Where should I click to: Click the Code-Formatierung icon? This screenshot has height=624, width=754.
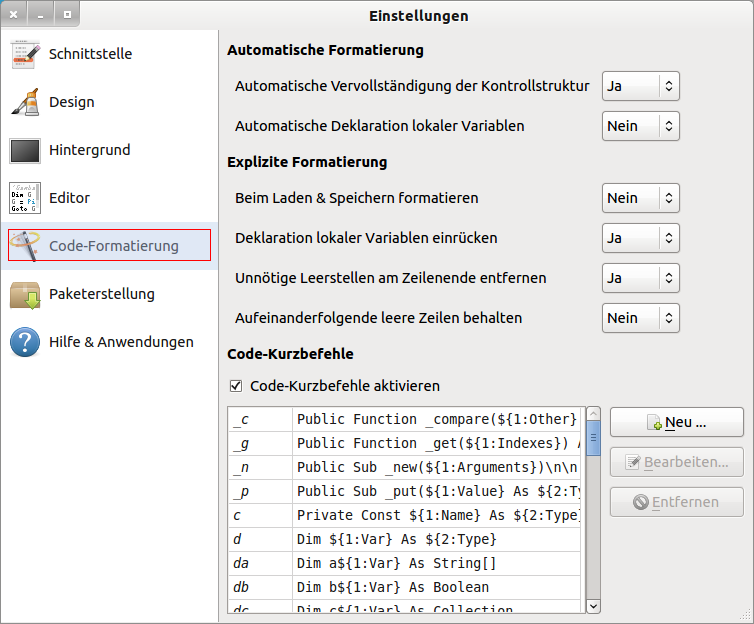25,246
